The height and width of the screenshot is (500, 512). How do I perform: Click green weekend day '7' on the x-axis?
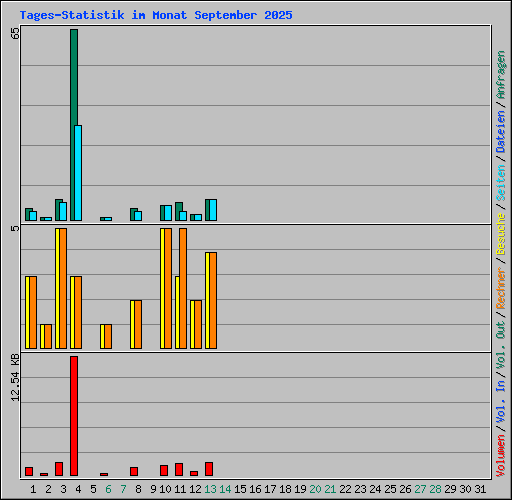point(123,489)
